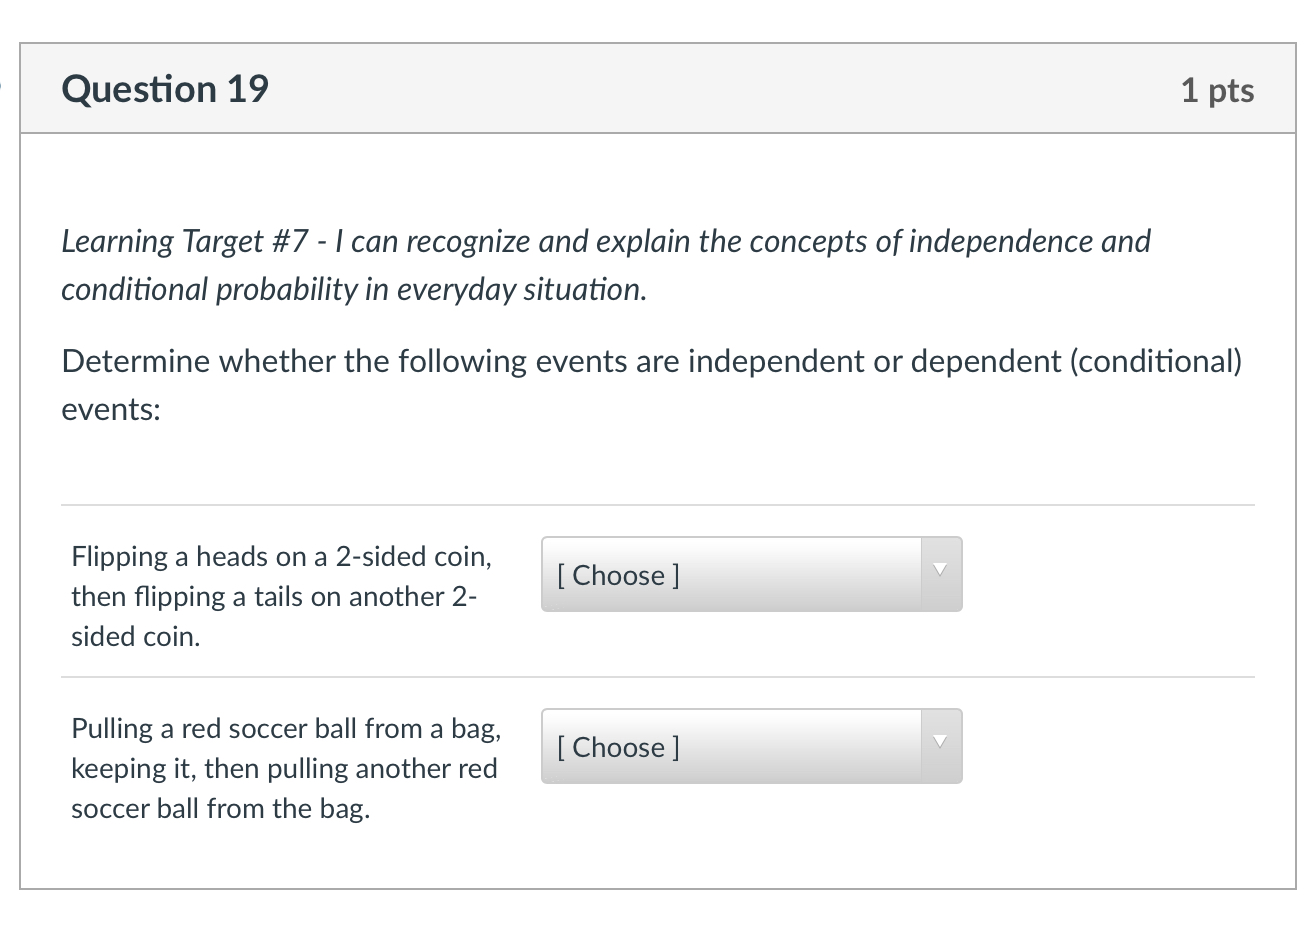
Task: Click the arrow on the second Choose dropdown
Action: 939,742
